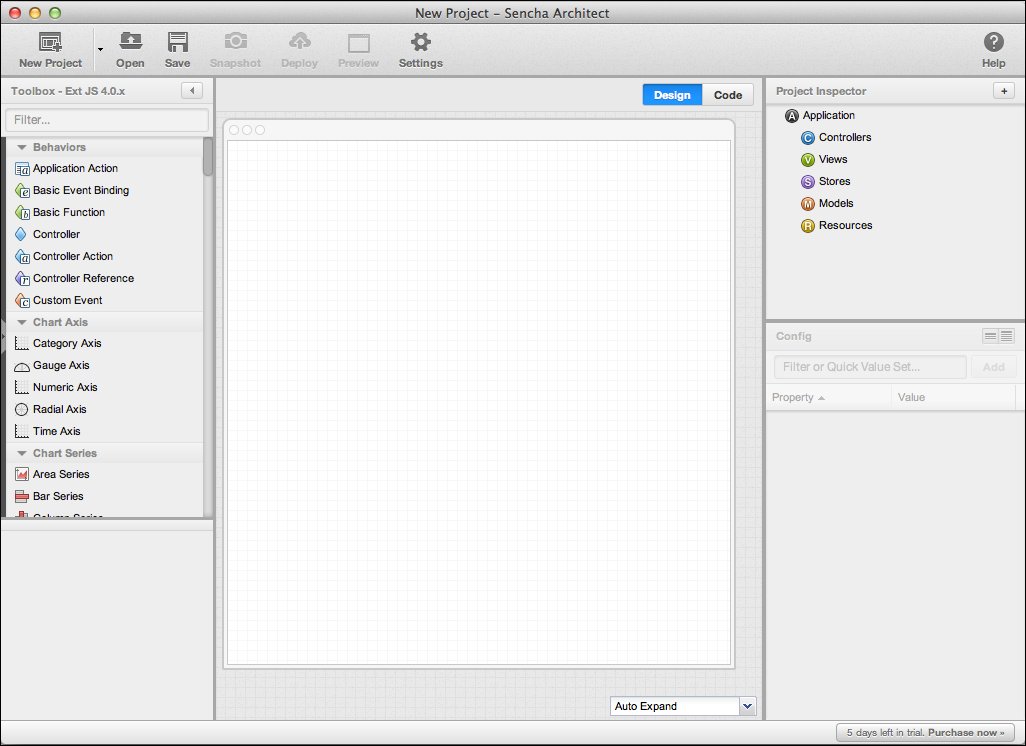1026x746 pixels.
Task: Click the Preview window icon
Action: tap(359, 43)
